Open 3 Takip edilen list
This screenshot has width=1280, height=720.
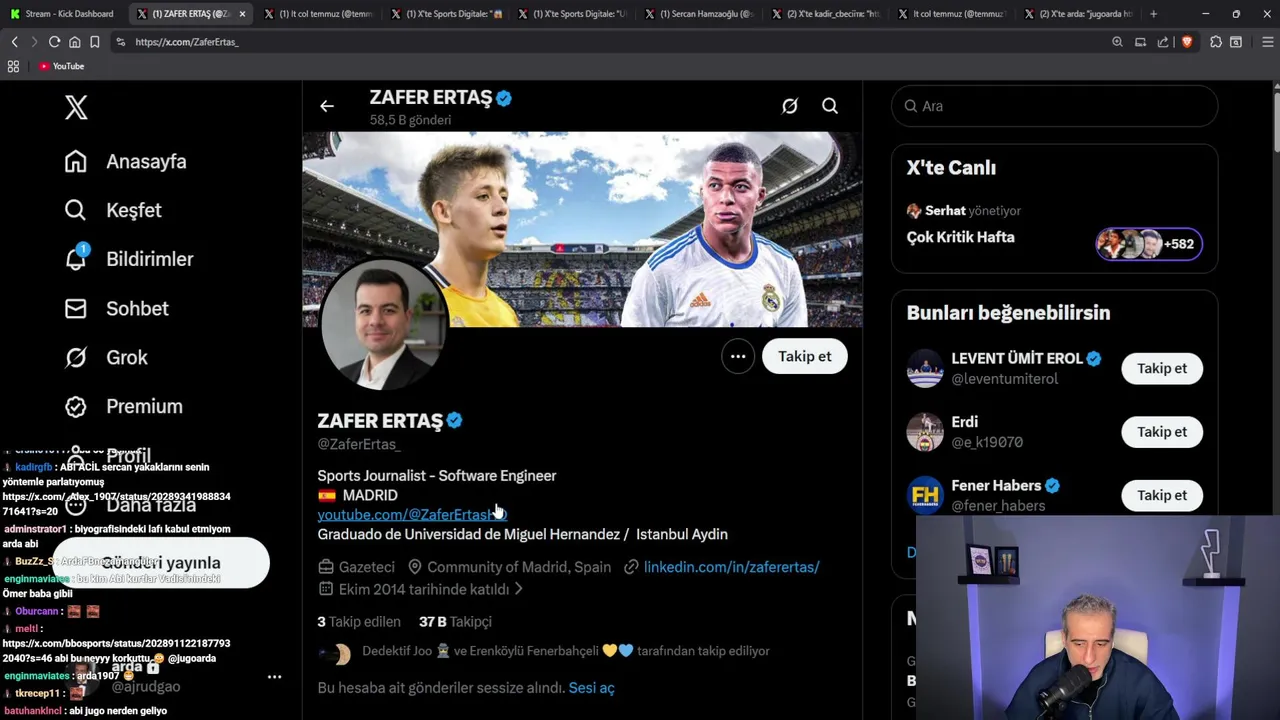(359, 621)
